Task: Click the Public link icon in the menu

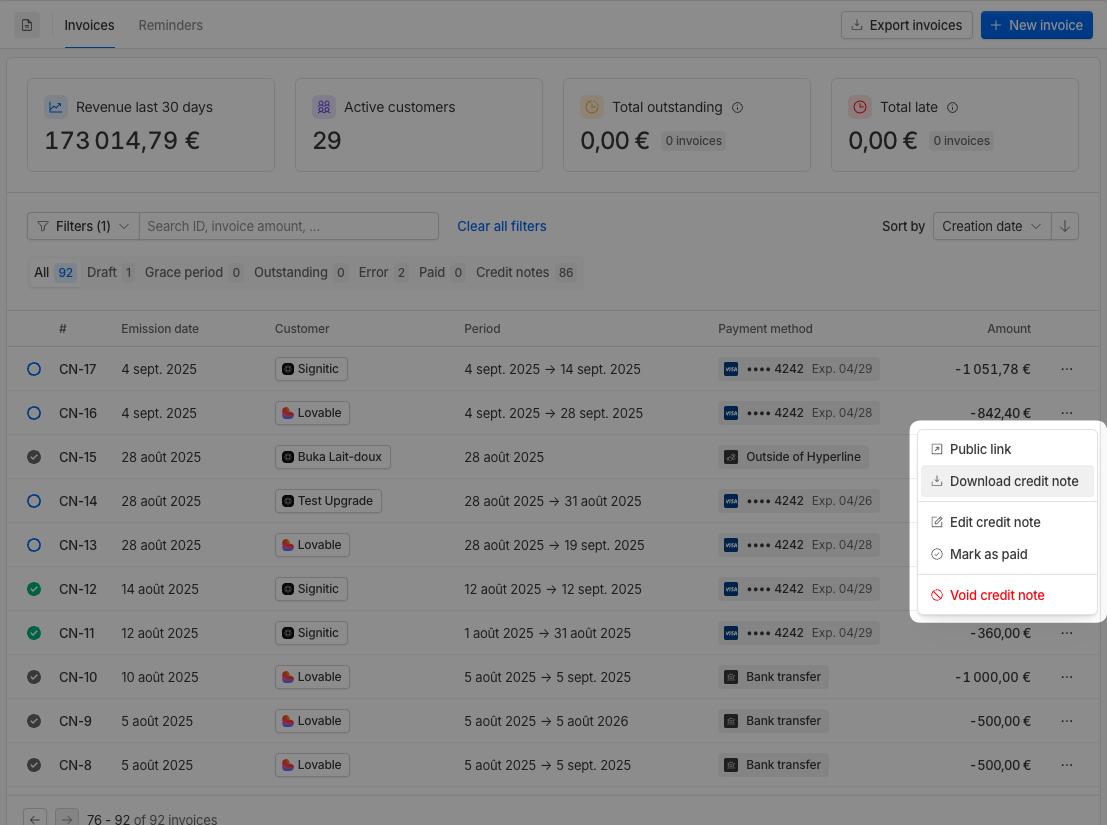Action: coord(936,449)
